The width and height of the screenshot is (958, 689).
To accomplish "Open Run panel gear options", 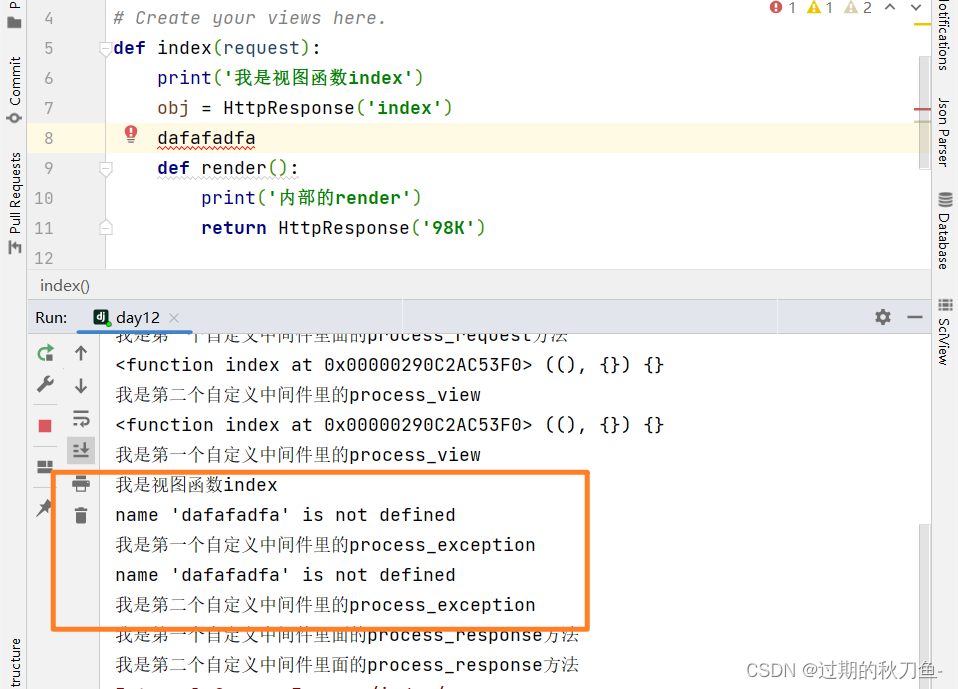I will coord(882,317).
